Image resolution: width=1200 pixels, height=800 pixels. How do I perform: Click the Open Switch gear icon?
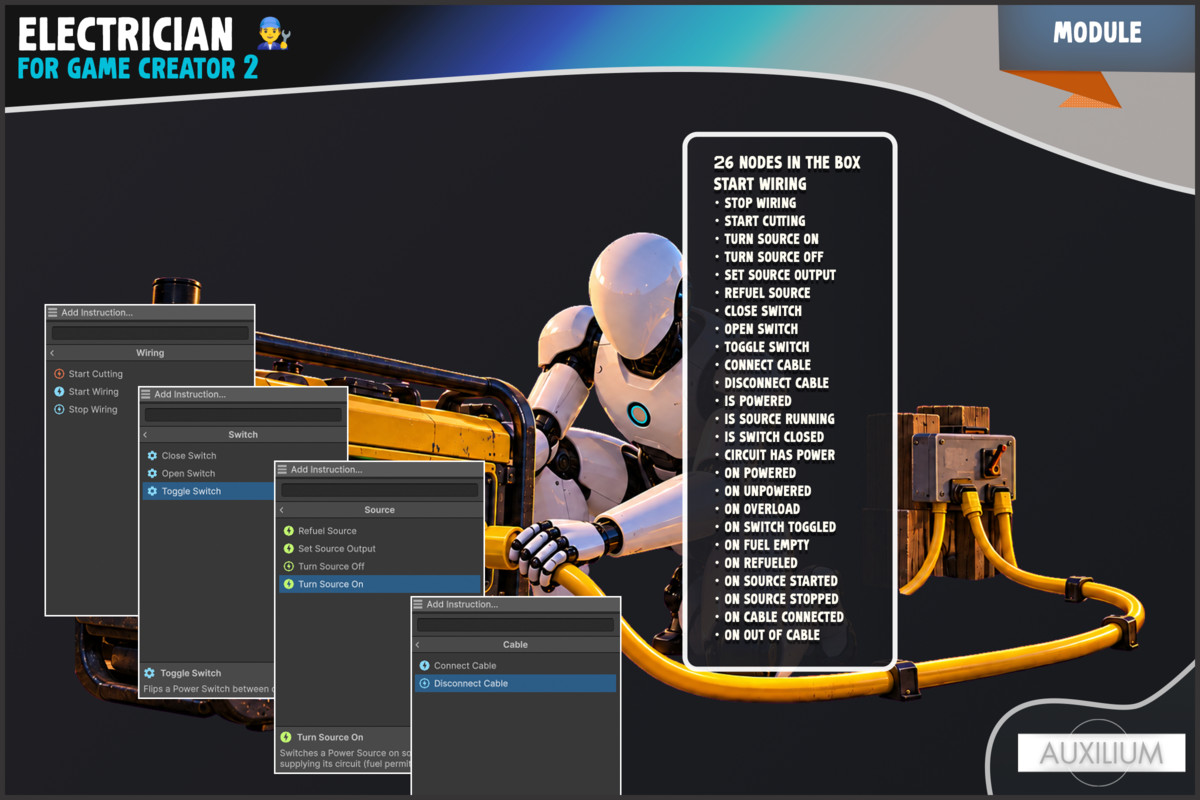[x=152, y=473]
